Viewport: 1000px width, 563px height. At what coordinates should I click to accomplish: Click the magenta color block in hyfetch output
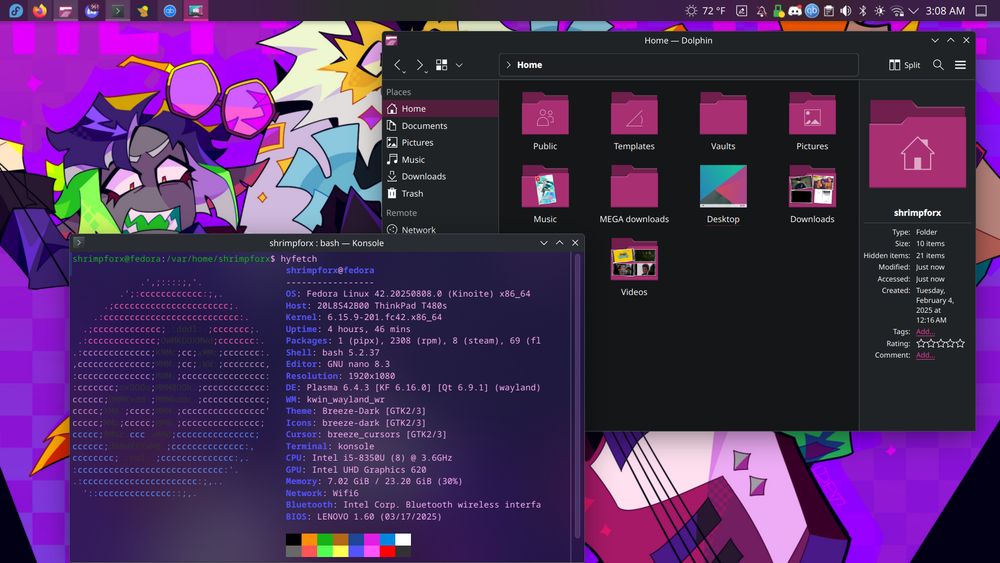[x=372, y=539]
